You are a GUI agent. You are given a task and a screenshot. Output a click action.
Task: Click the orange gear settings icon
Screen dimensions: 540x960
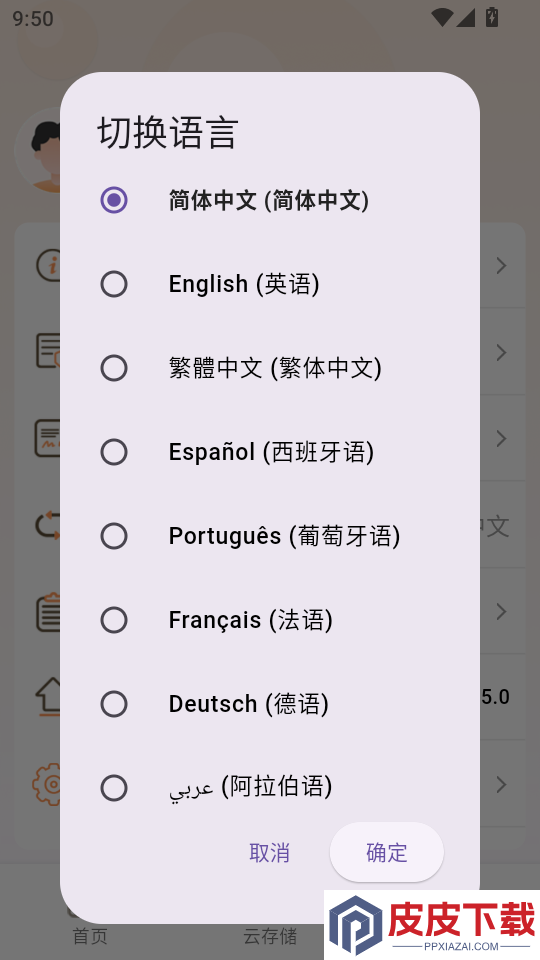pyautogui.click(x=47, y=784)
